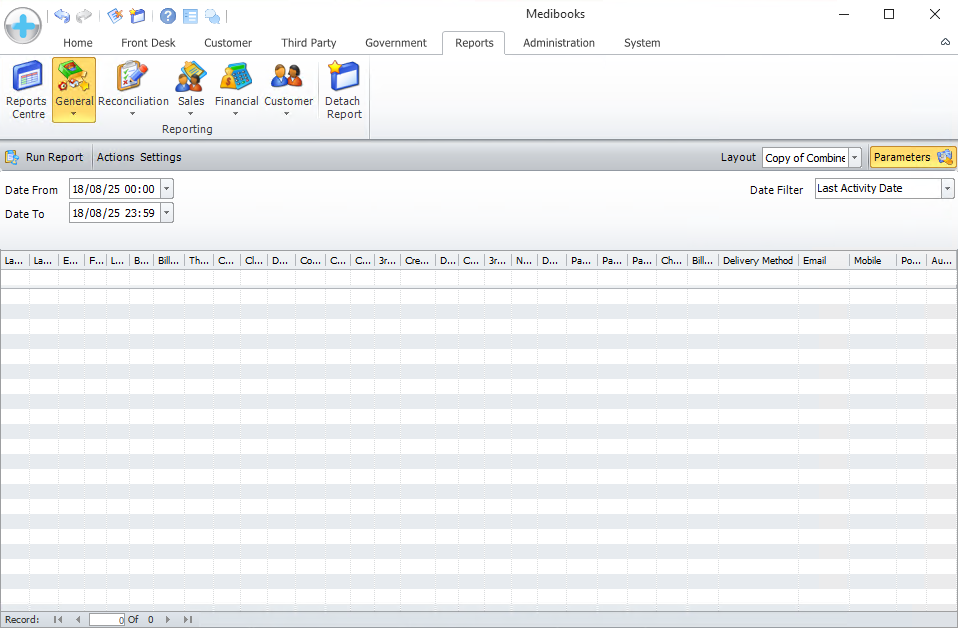The width and height of the screenshot is (958, 628).
Task: Click the Help question mark icon
Action: [167, 16]
